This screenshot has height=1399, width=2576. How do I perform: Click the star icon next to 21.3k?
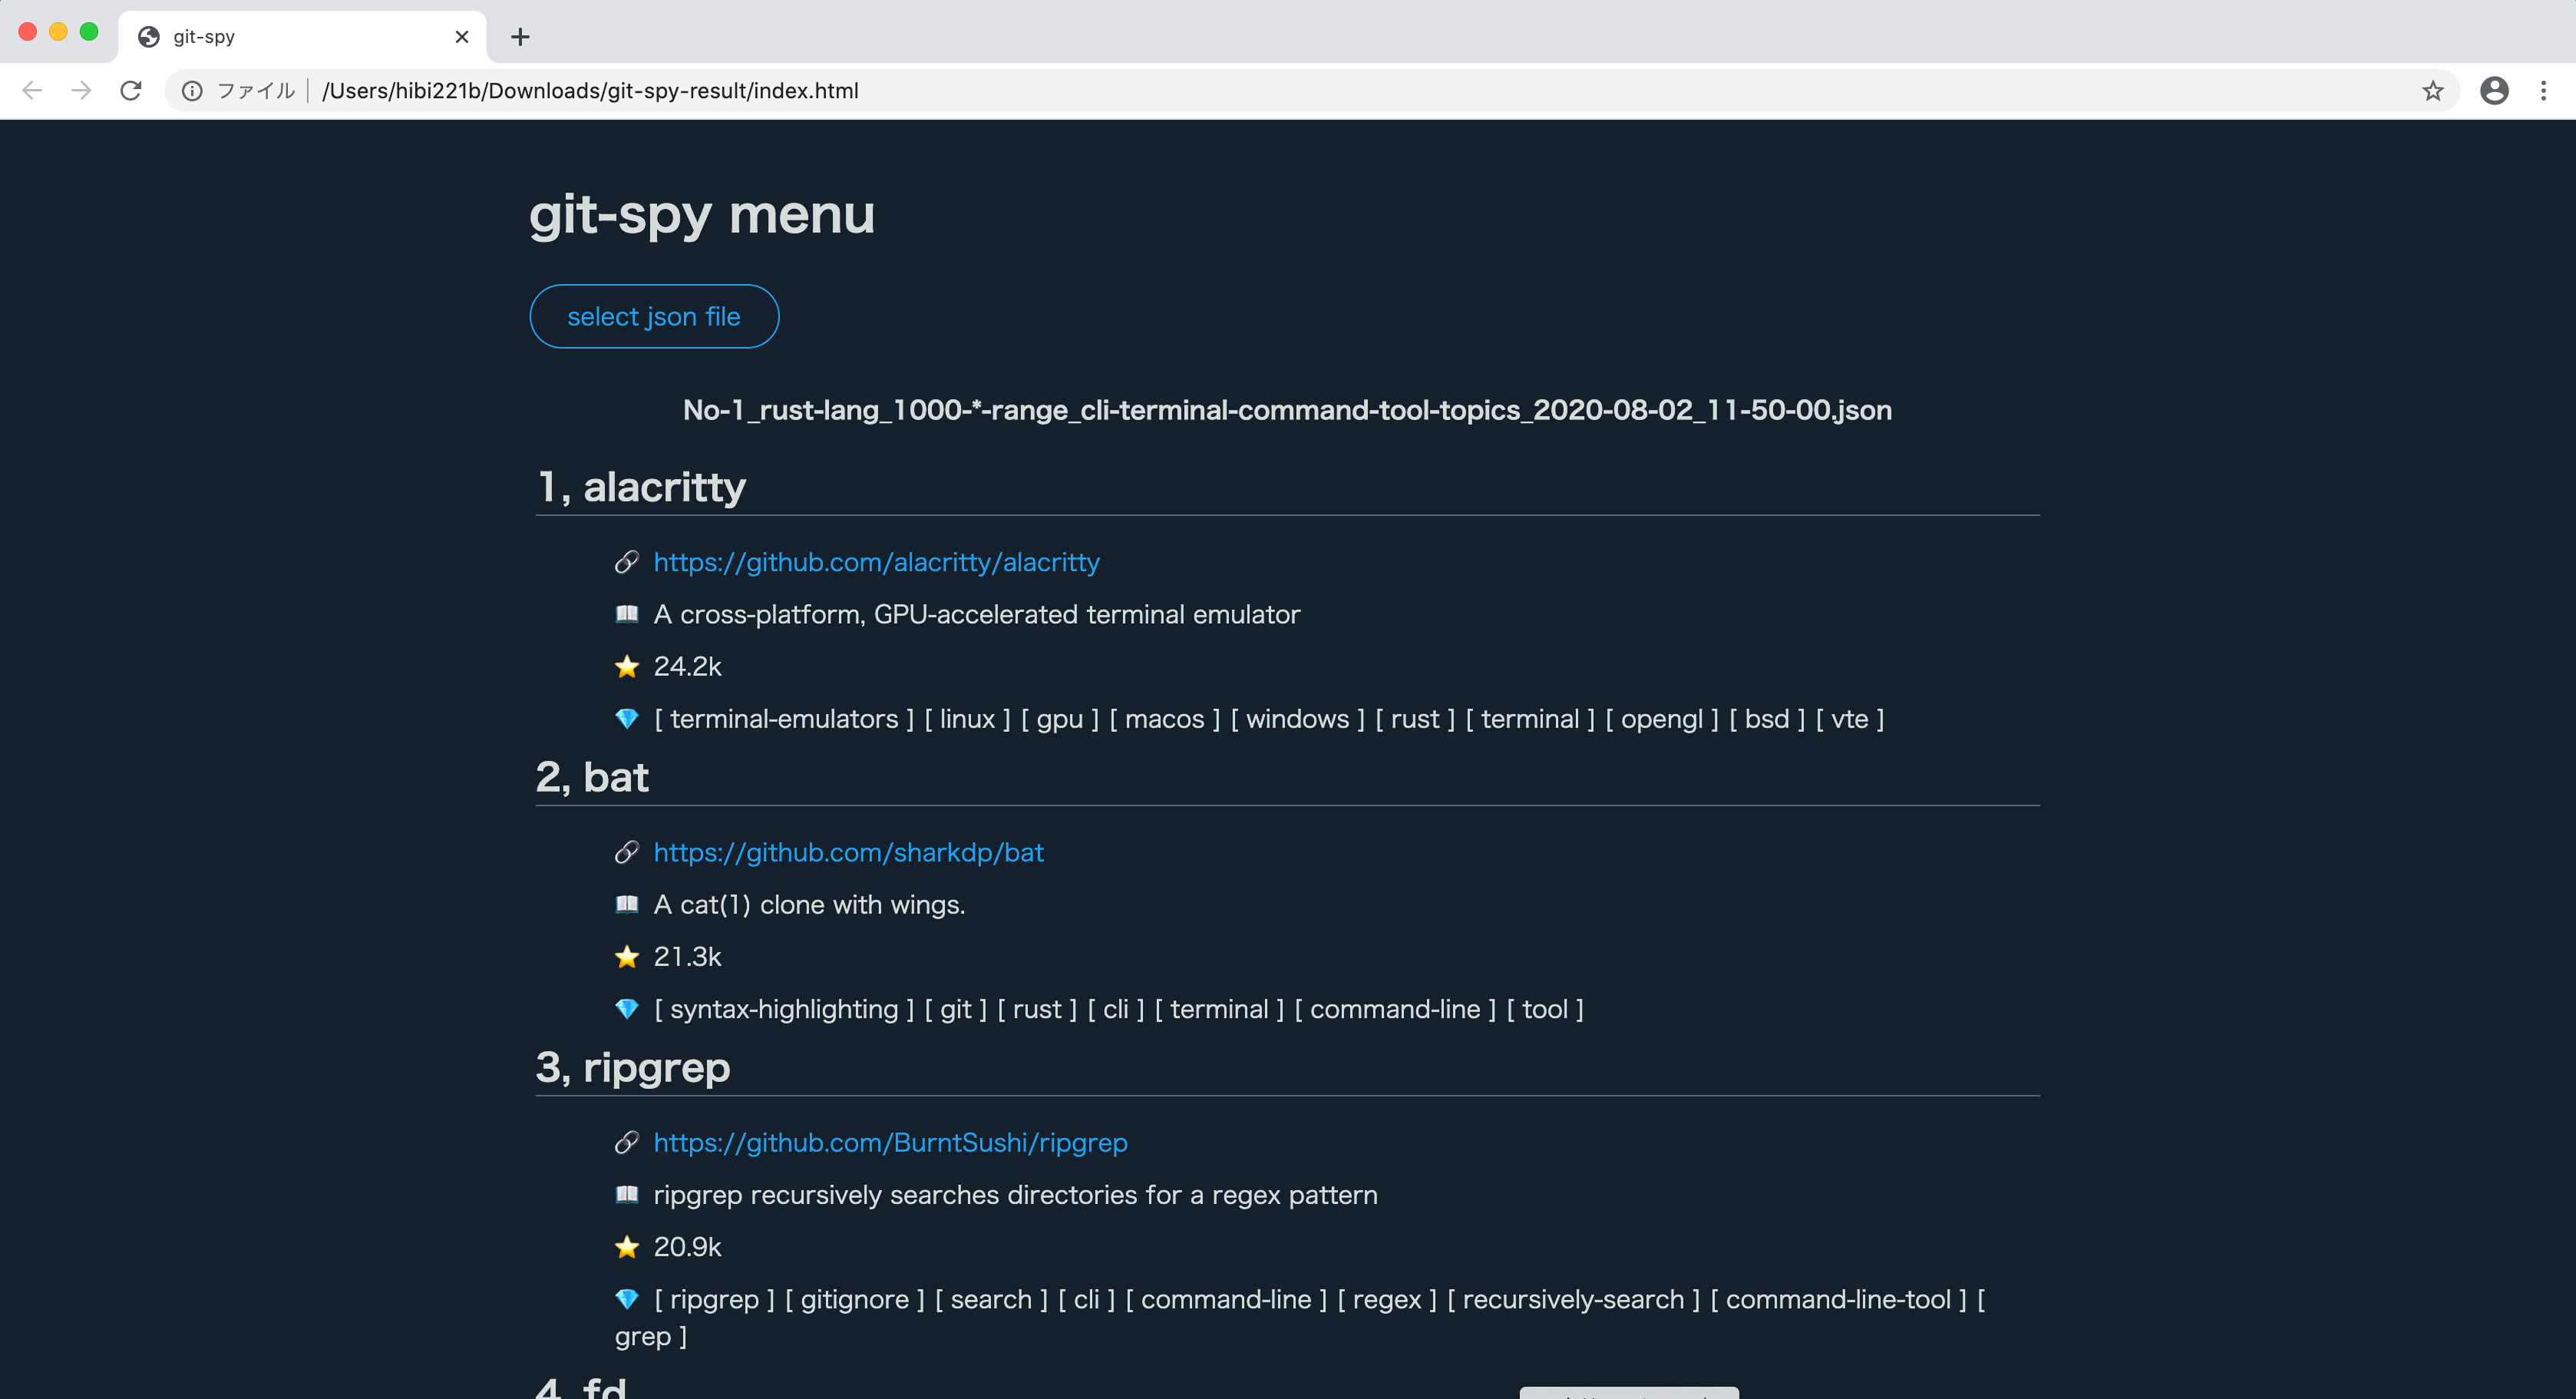[x=627, y=956]
